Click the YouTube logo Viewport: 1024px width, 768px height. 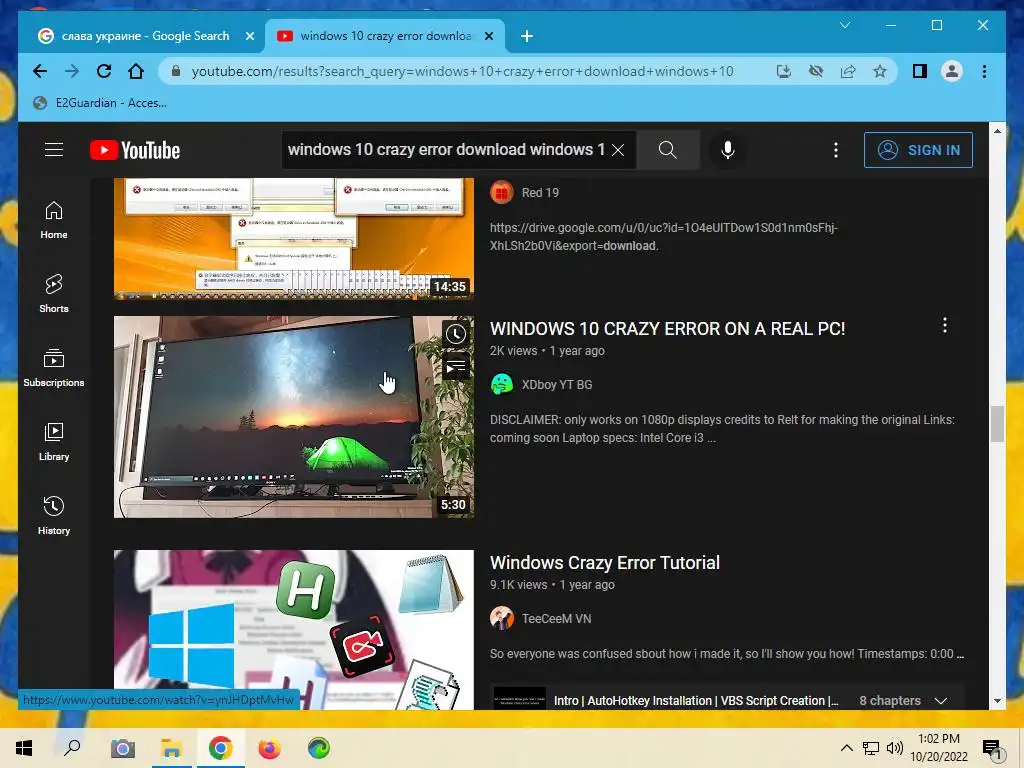pos(135,150)
